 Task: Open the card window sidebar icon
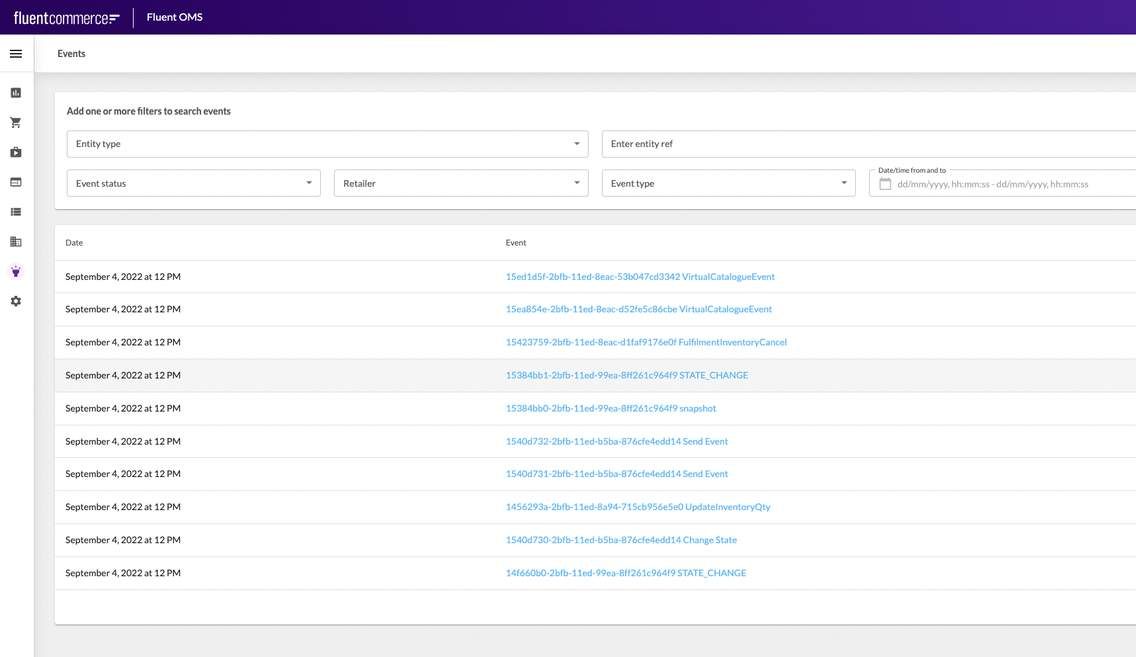(x=16, y=182)
